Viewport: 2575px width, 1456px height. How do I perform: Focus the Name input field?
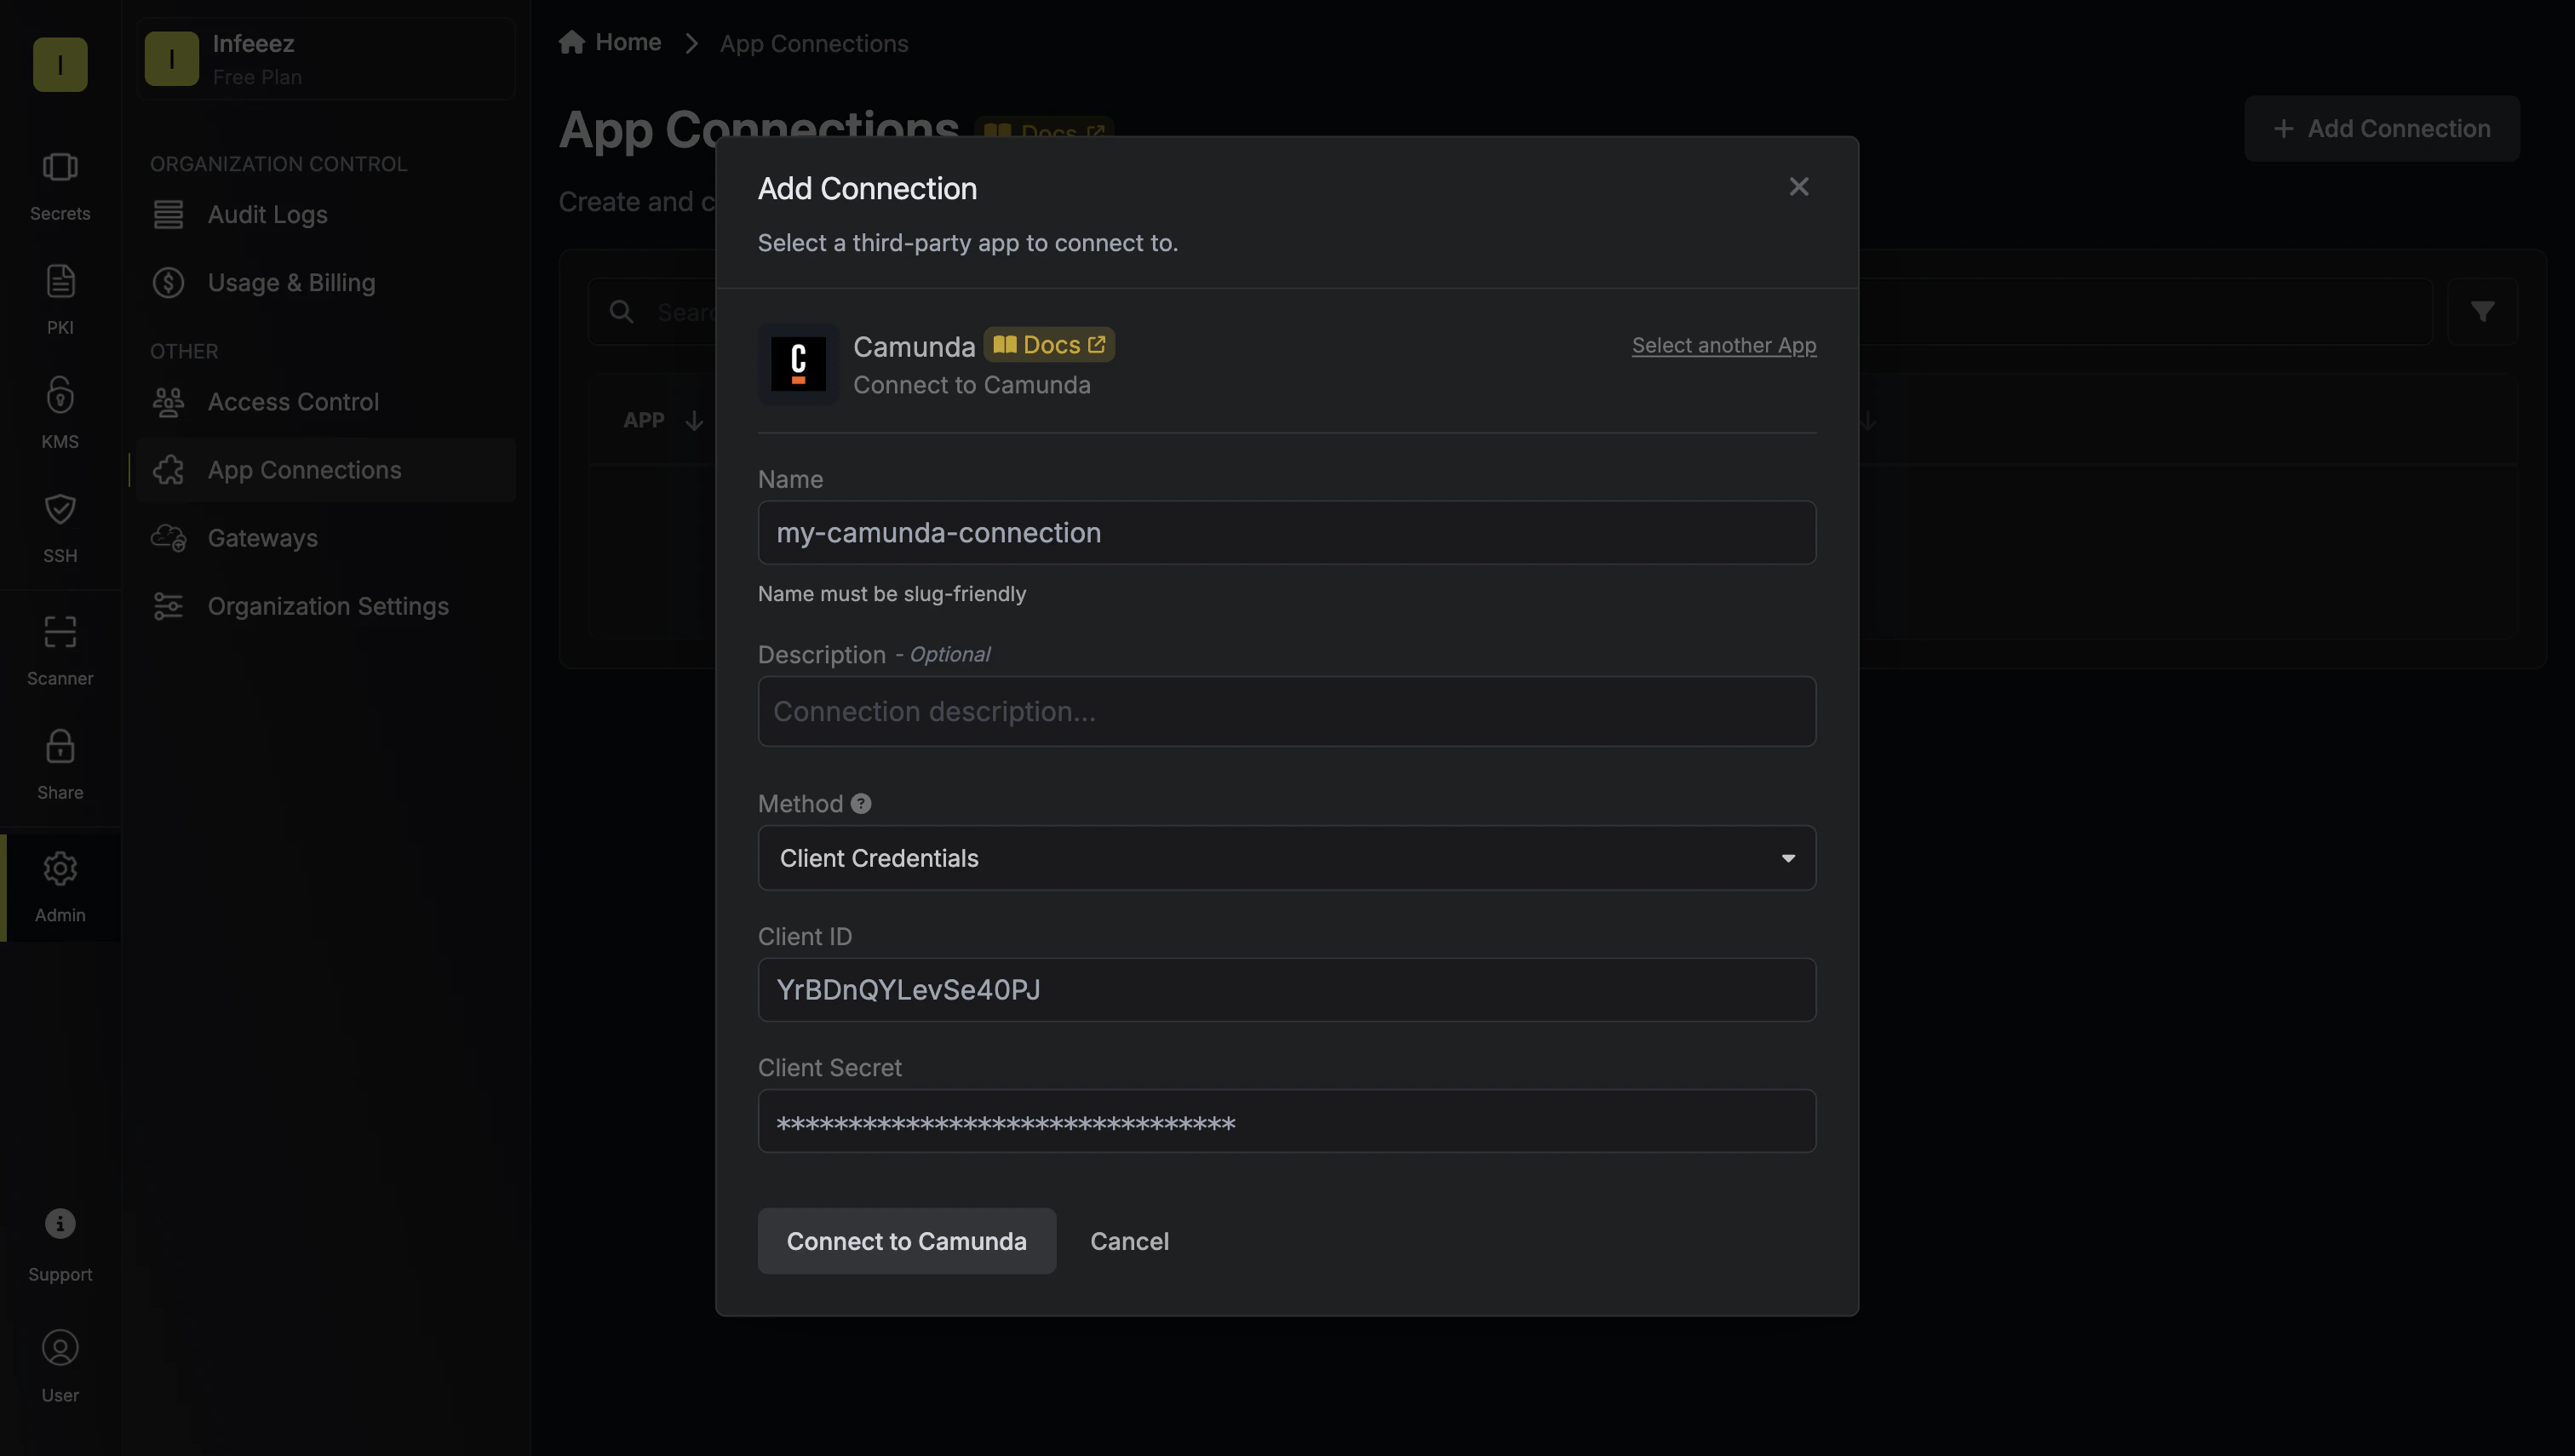(x=1287, y=532)
